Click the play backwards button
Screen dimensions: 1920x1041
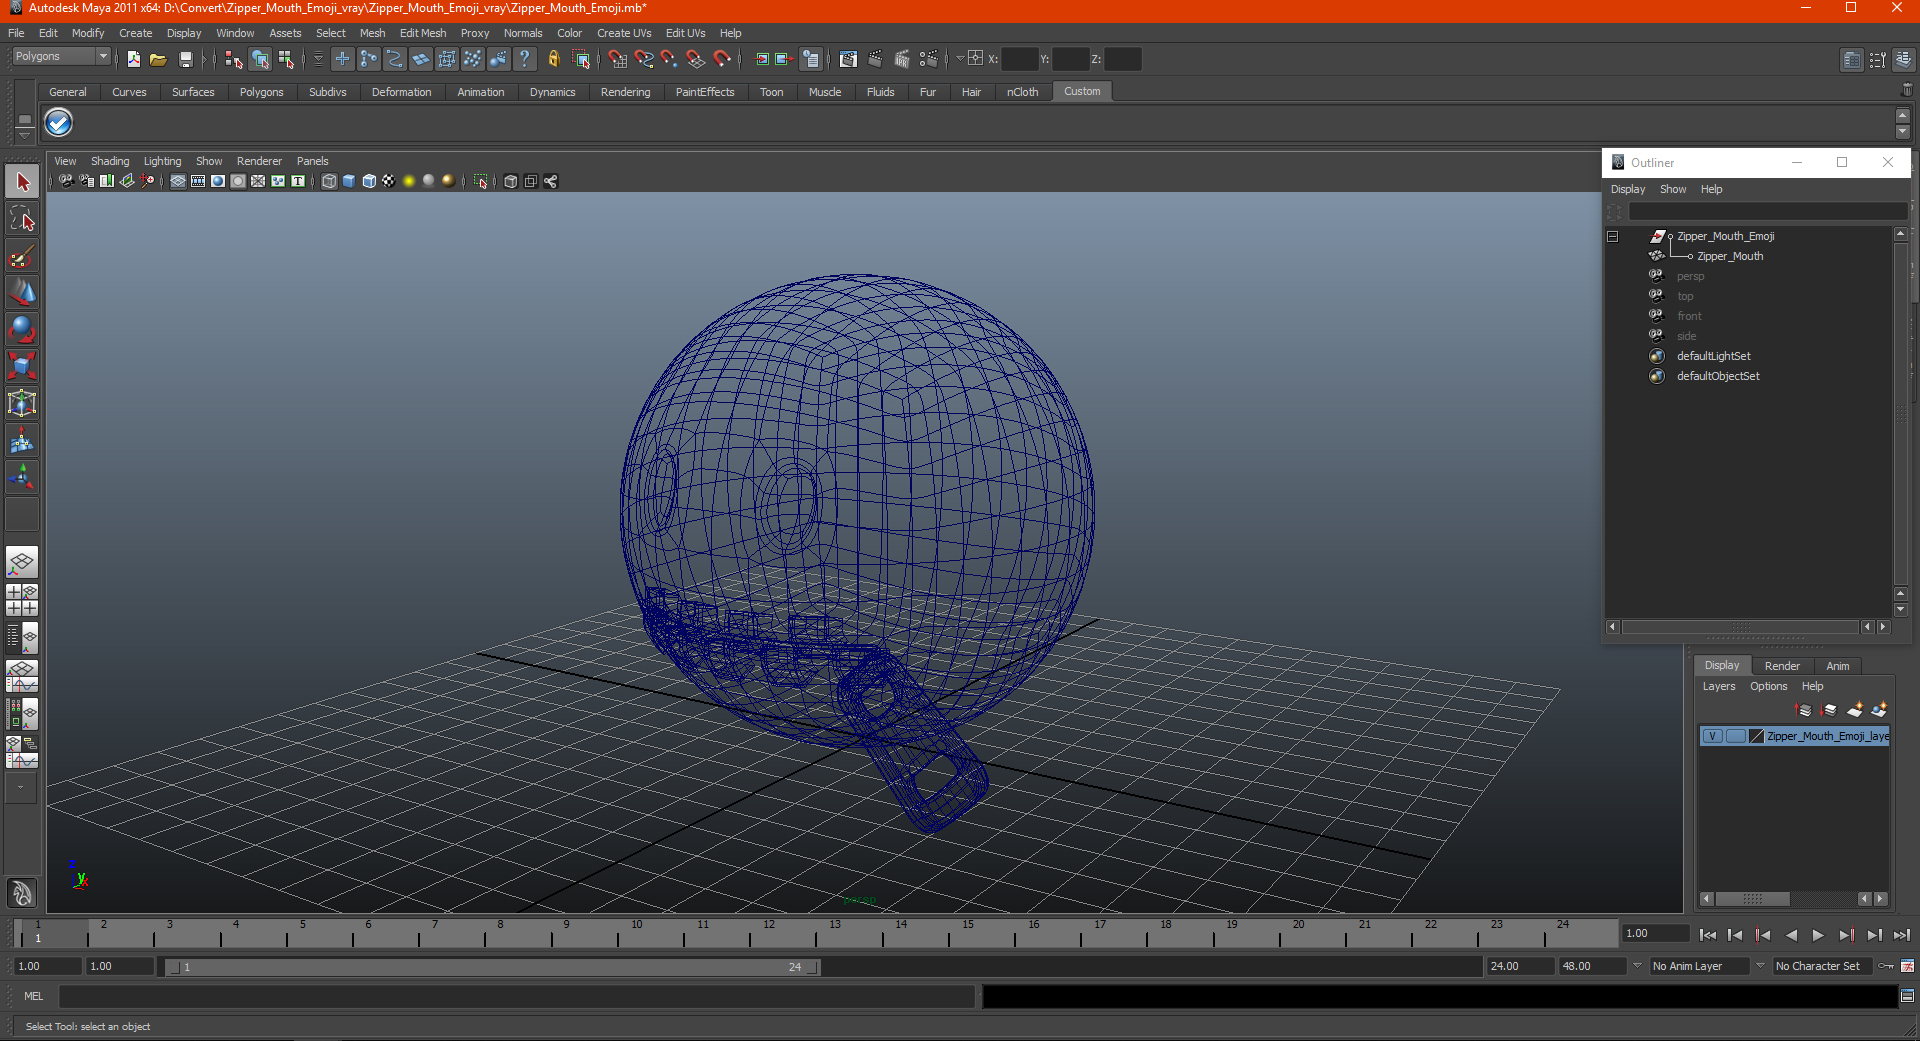click(1791, 935)
